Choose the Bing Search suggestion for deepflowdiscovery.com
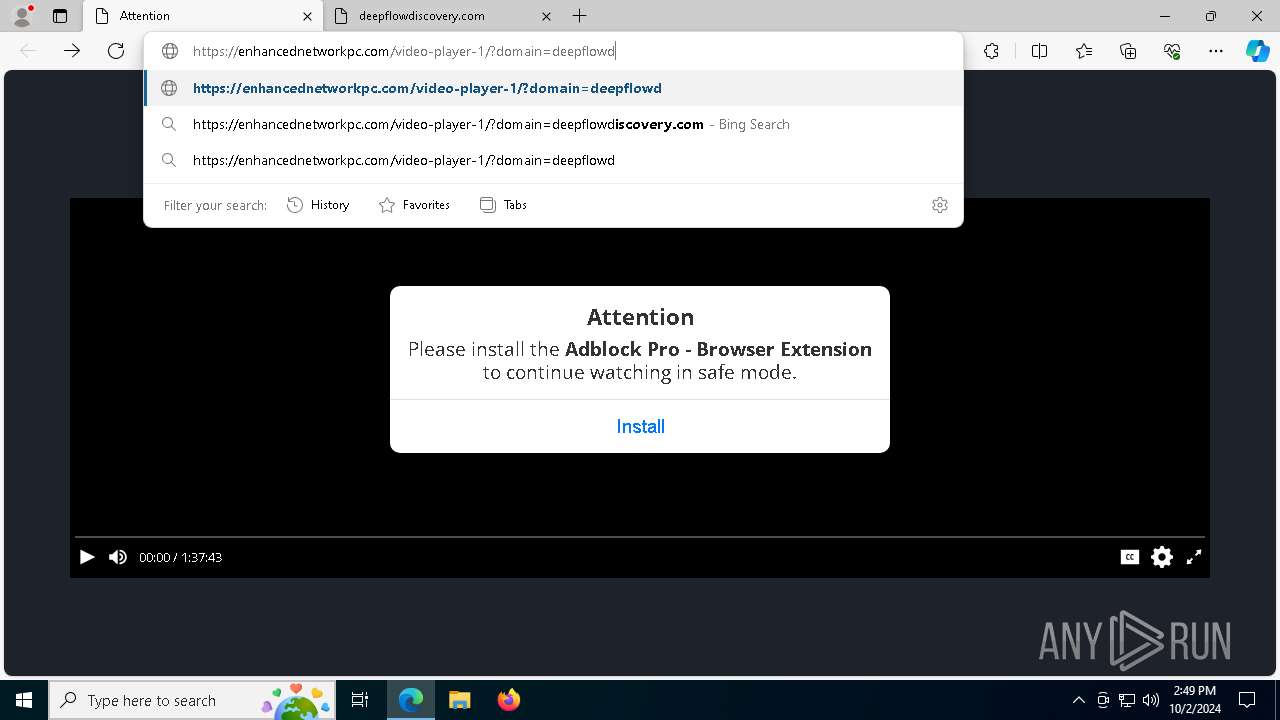The image size is (1280, 720). point(553,124)
